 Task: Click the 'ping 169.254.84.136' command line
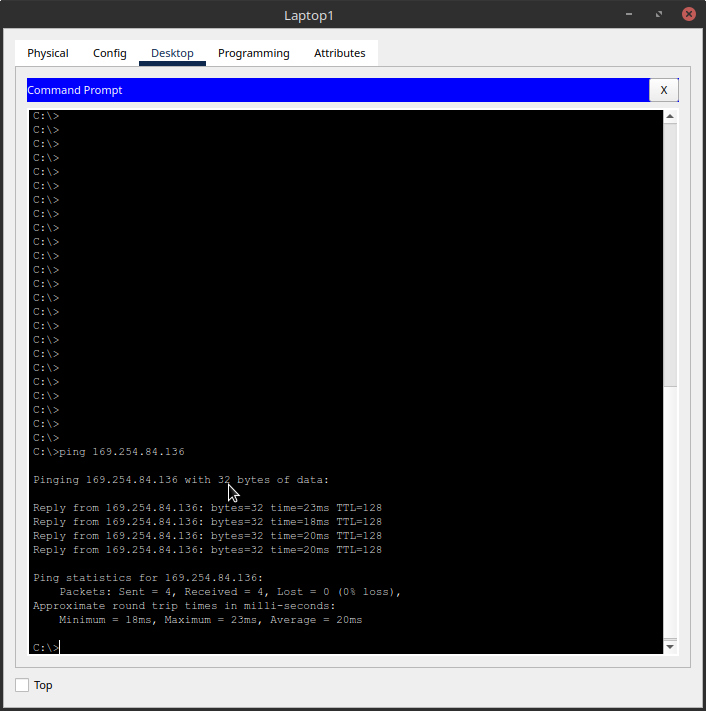coord(109,452)
